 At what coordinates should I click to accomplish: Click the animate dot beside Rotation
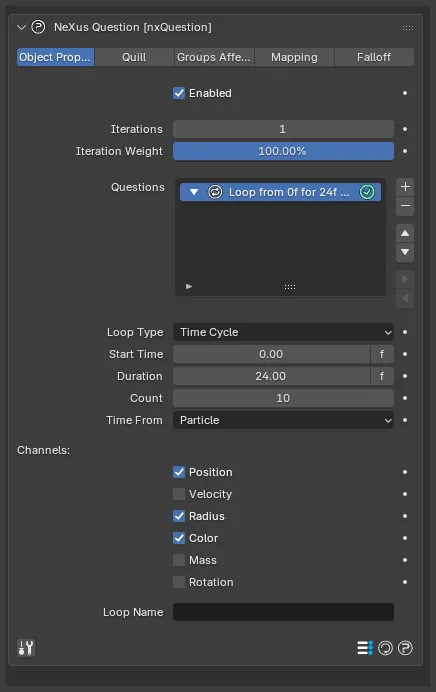point(405,583)
